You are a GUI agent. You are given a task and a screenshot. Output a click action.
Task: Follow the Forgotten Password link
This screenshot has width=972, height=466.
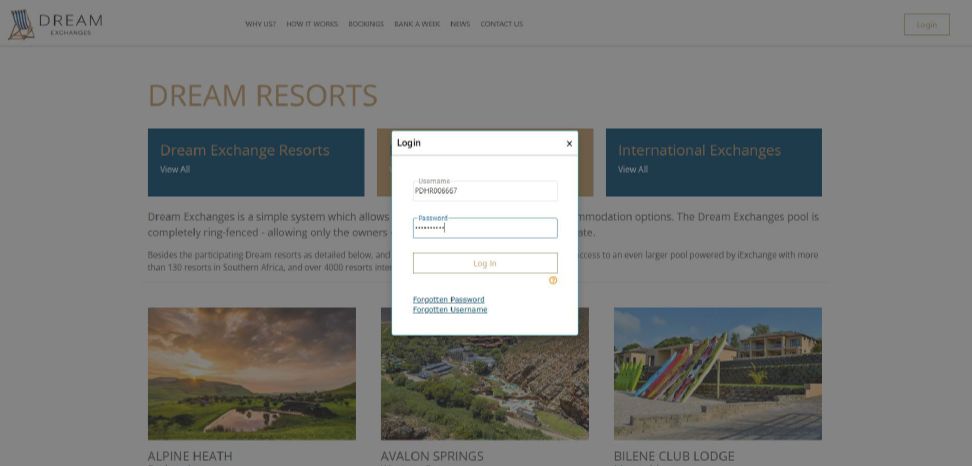tap(449, 300)
